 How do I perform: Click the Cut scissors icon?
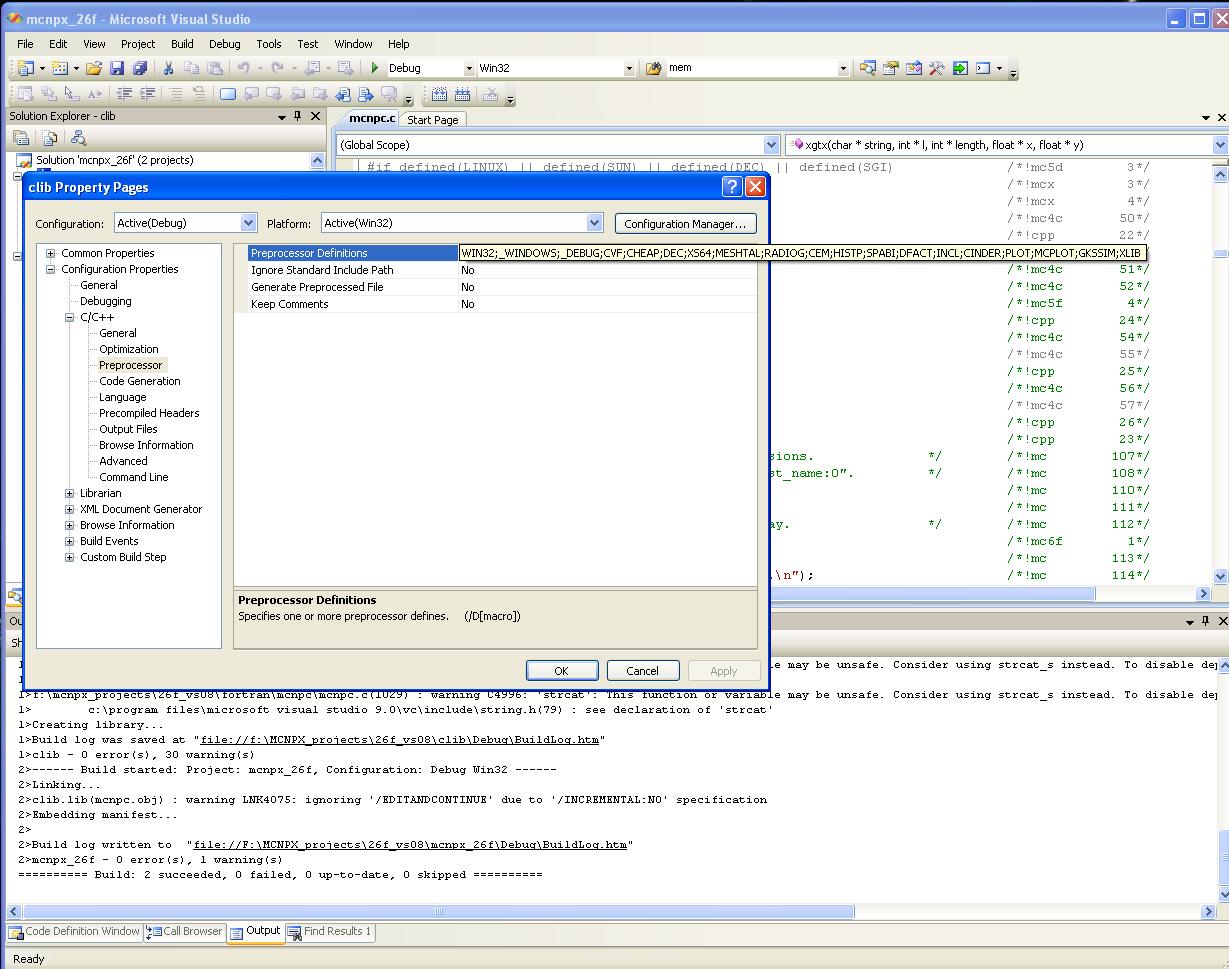pyautogui.click(x=168, y=68)
